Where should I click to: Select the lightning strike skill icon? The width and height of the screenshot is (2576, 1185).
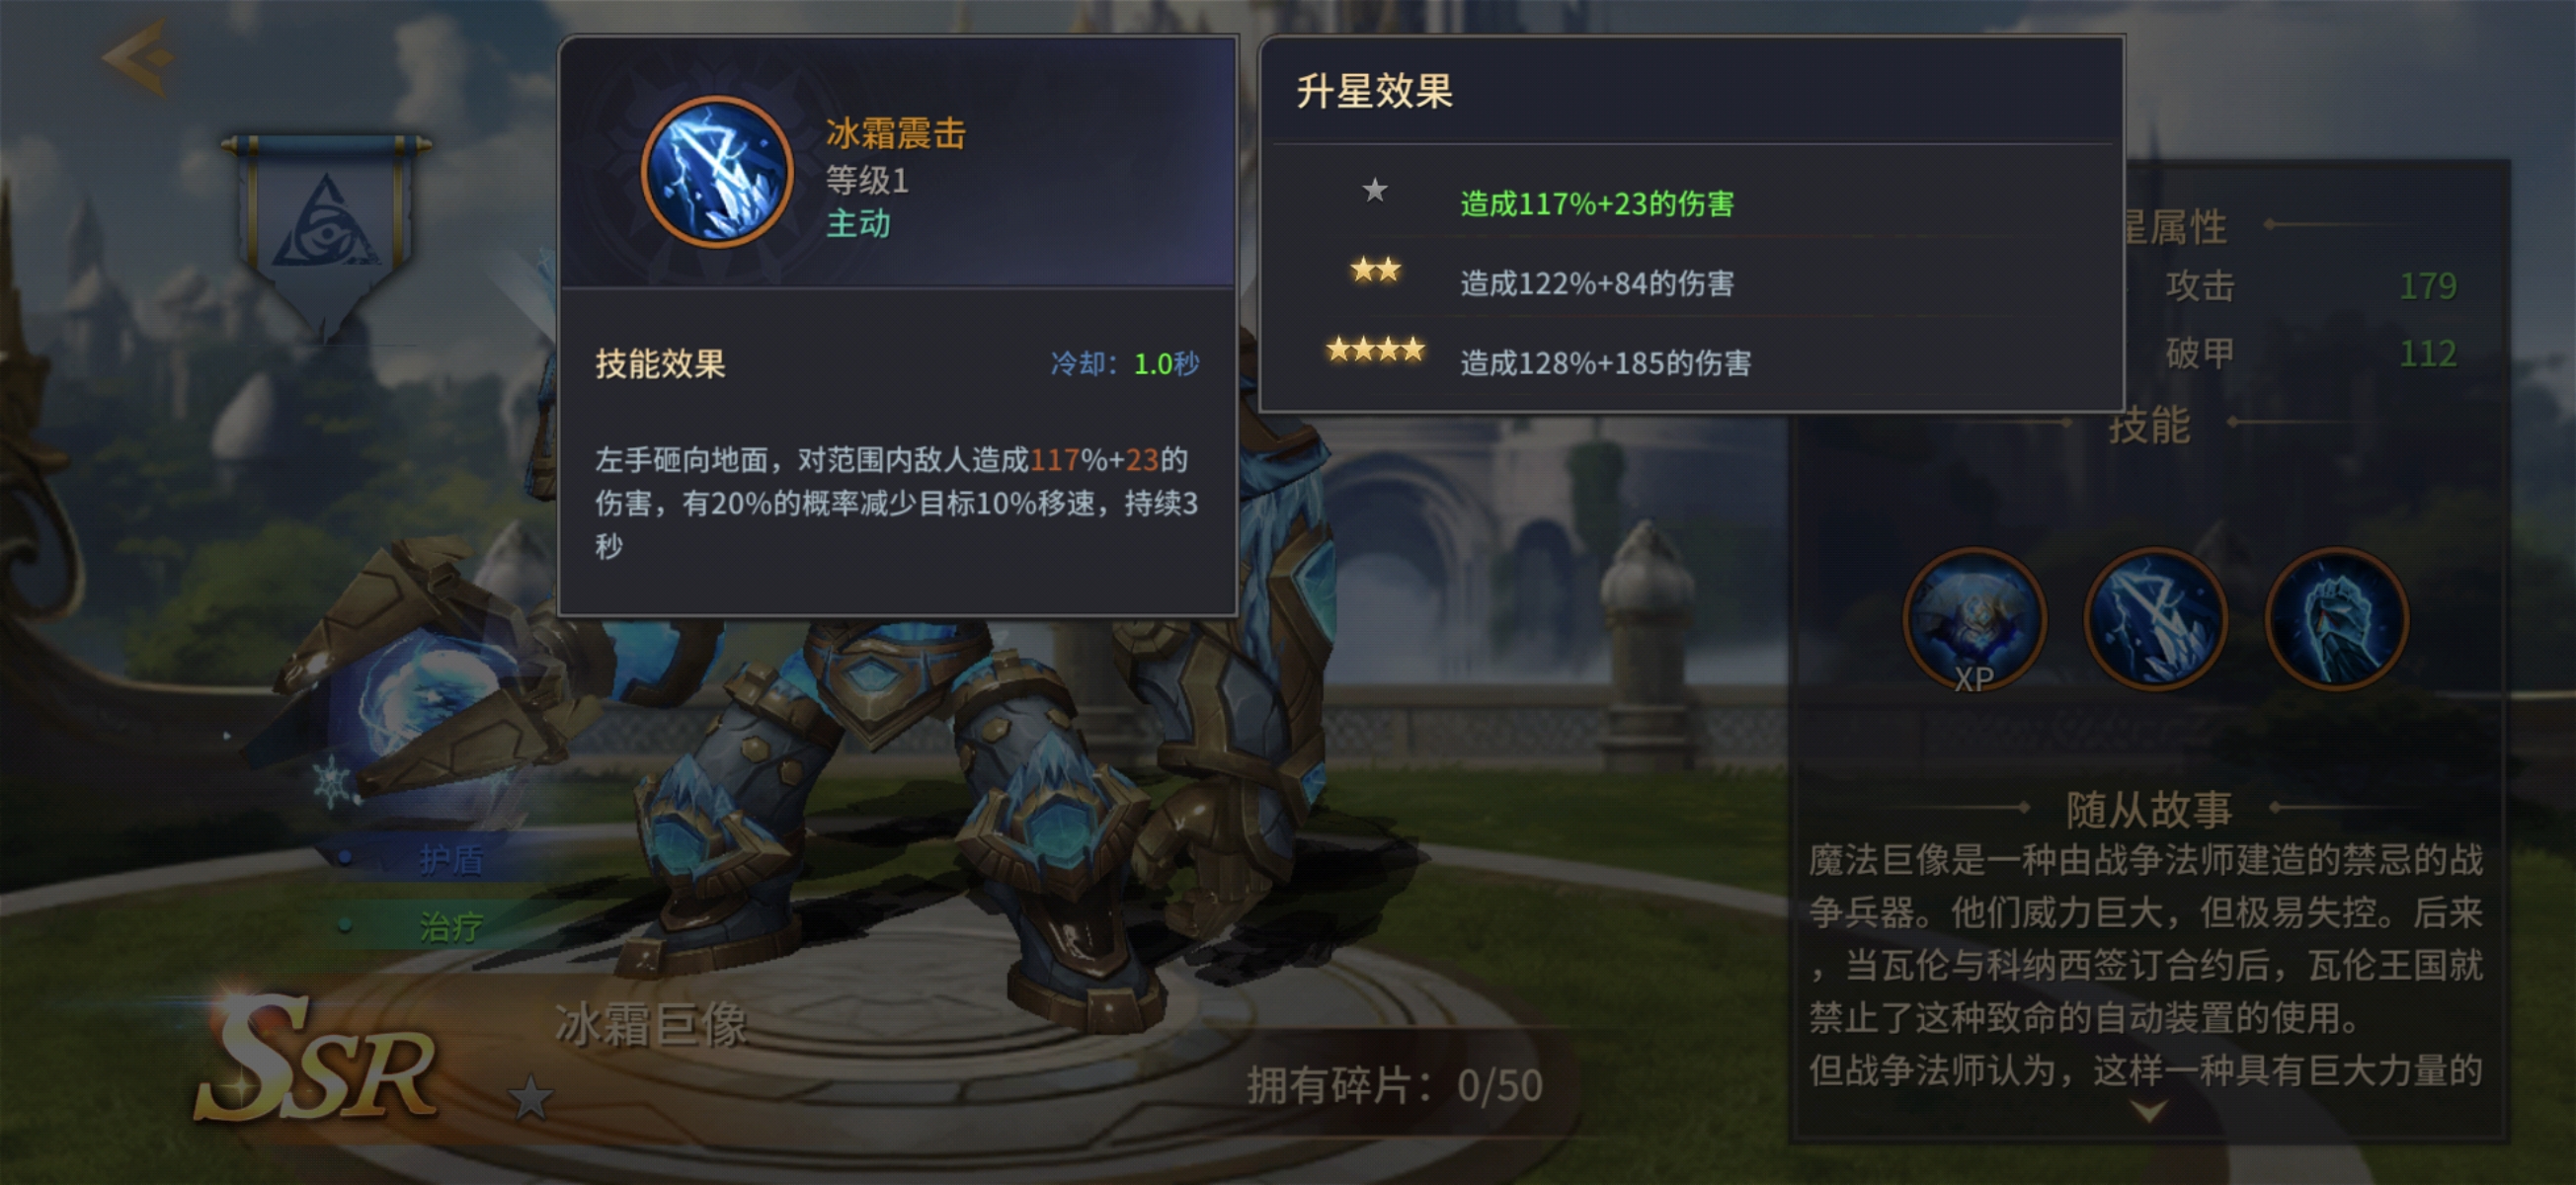tap(2155, 620)
